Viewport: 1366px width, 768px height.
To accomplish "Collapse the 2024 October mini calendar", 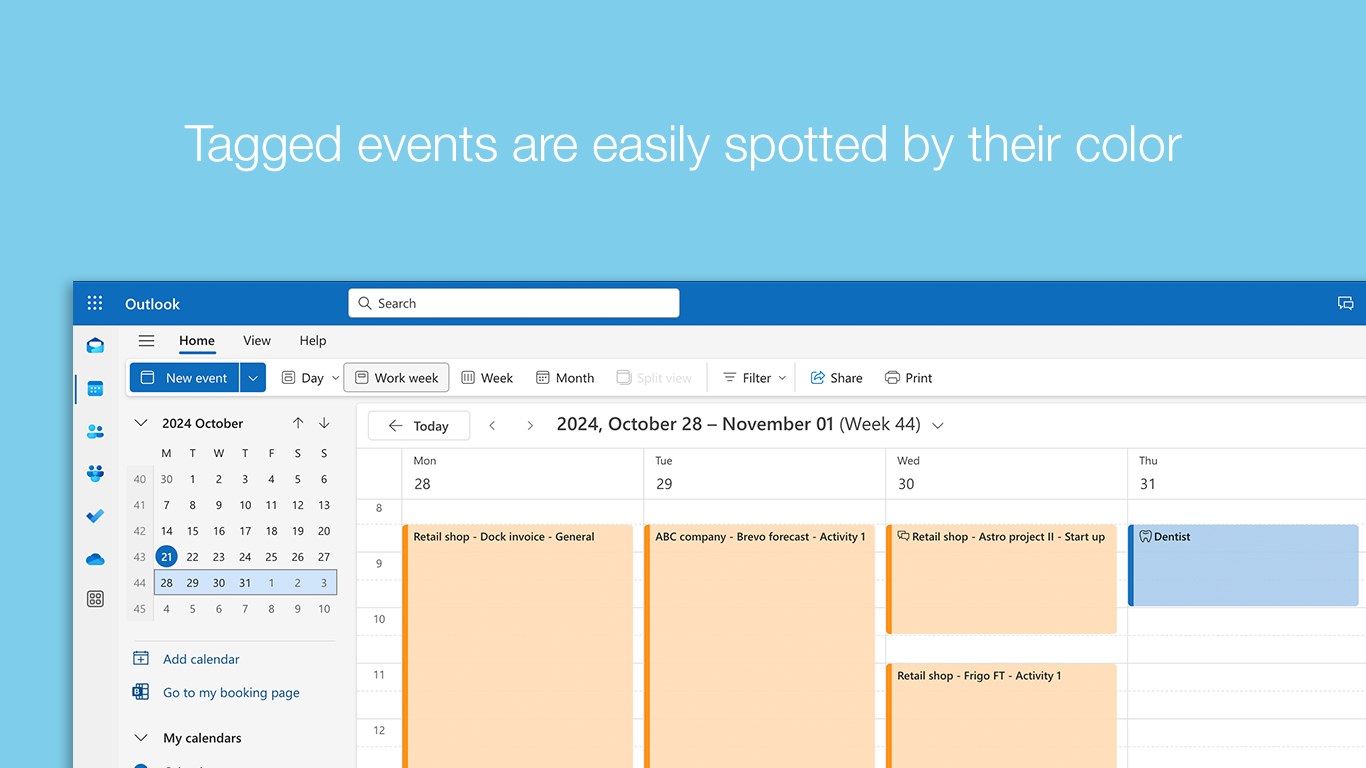I will point(141,423).
